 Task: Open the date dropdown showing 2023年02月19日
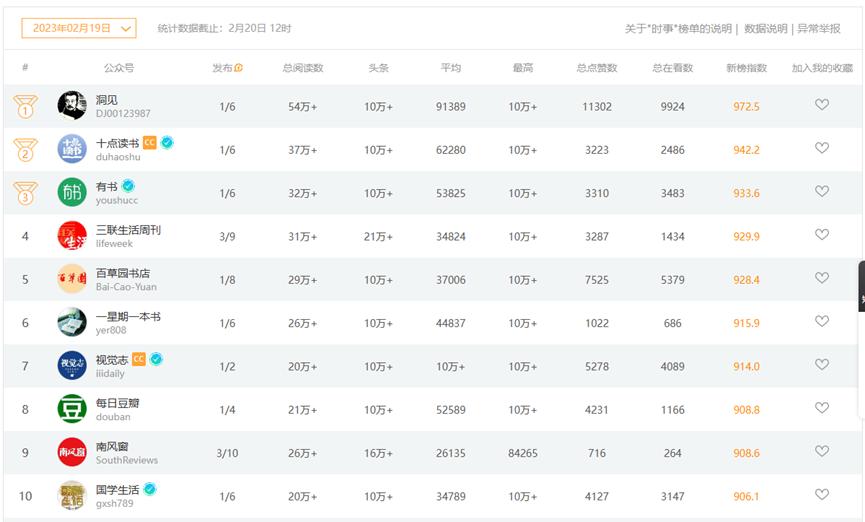click(x=78, y=29)
